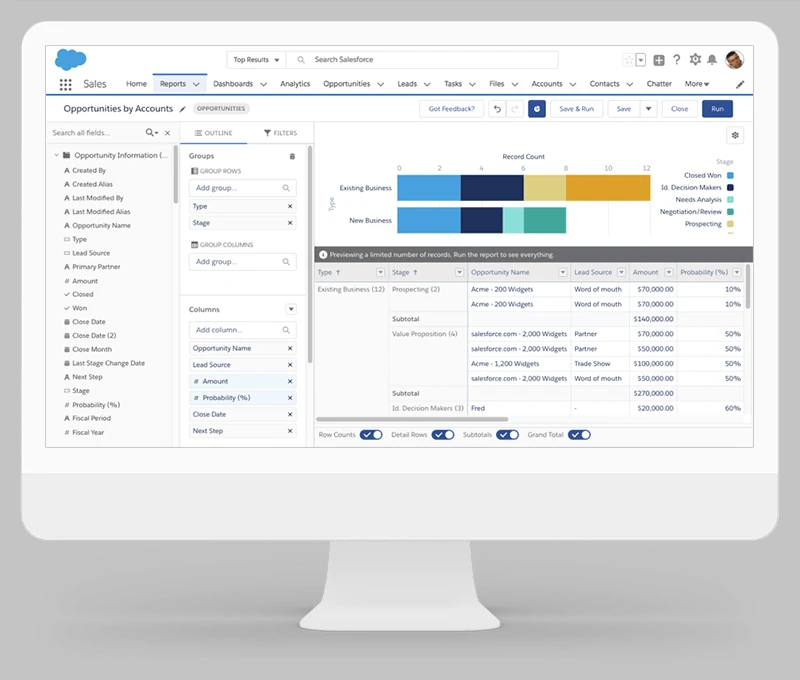Turn off the Detail Rows switch
Image resolution: width=800 pixels, height=680 pixels.
[x=443, y=435]
